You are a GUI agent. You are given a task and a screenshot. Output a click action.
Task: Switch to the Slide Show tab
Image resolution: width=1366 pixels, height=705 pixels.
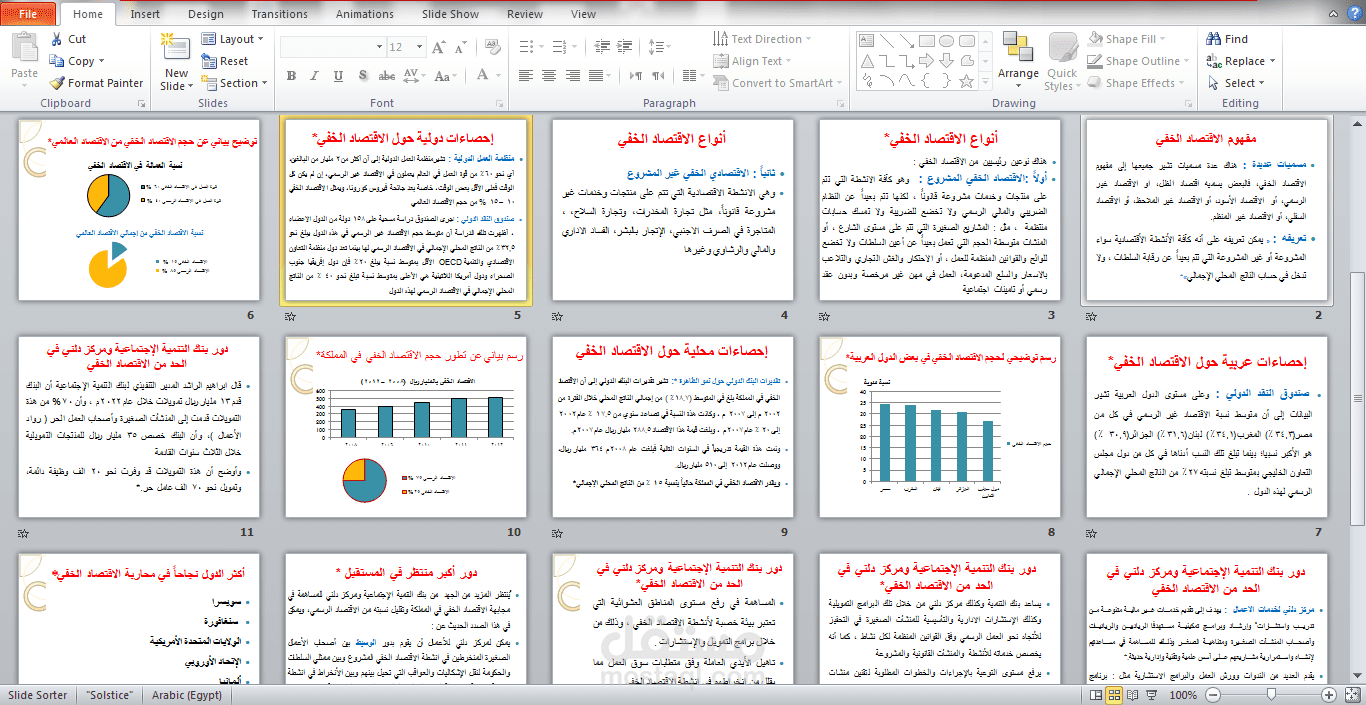450,14
